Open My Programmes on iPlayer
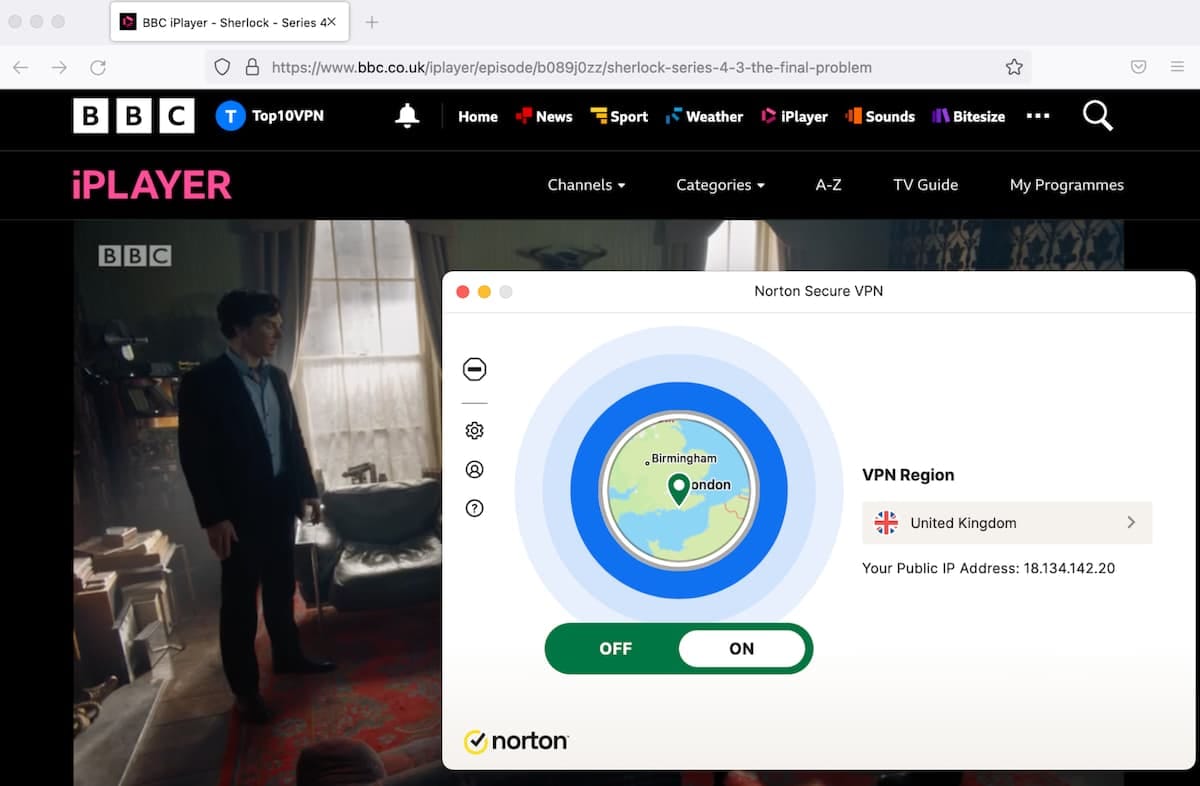 1066,185
